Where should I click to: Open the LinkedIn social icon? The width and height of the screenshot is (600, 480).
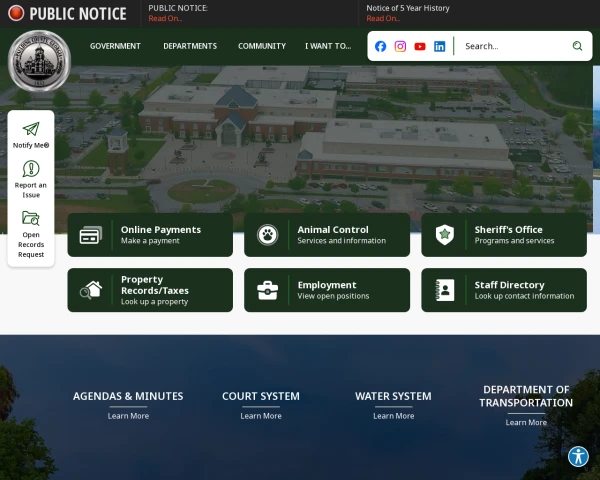pos(439,46)
